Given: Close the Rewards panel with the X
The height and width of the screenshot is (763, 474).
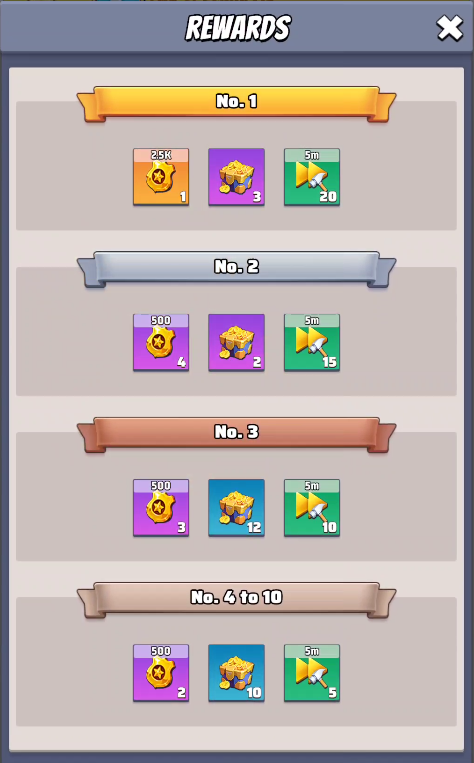Looking at the screenshot, I should pyautogui.click(x=450, y=28).
